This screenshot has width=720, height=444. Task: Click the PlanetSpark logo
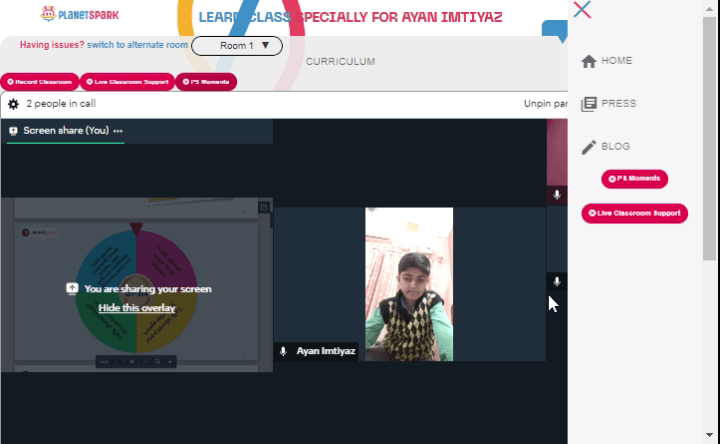[x=79, y=14]
